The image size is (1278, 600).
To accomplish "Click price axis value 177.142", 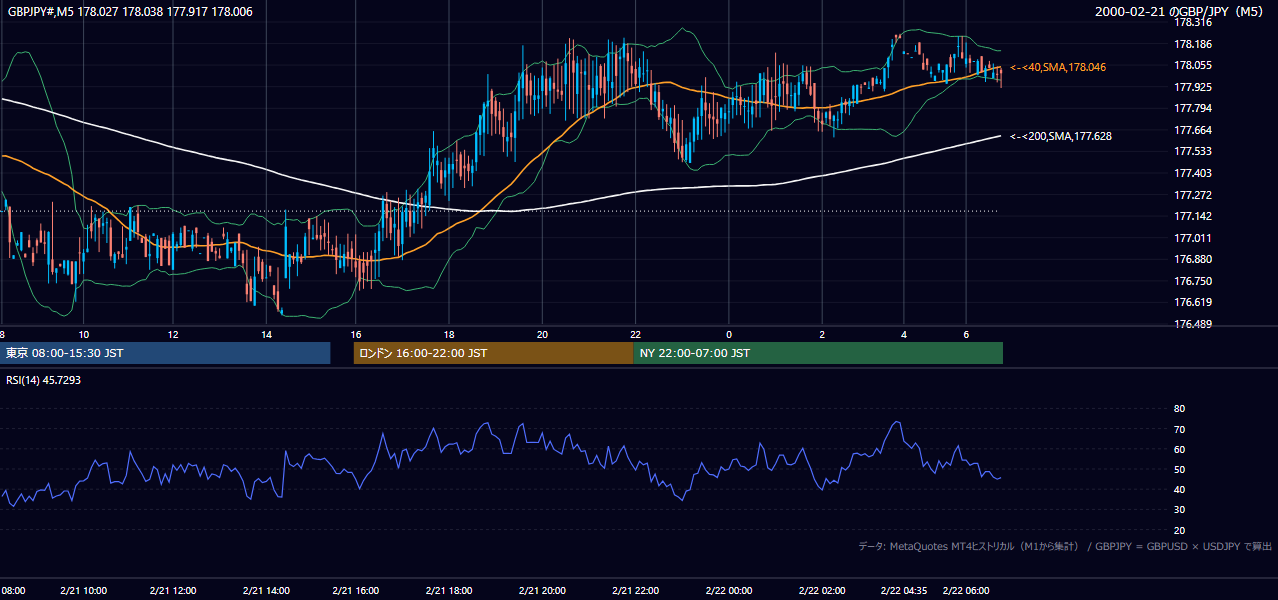I will pos(1192,216).
